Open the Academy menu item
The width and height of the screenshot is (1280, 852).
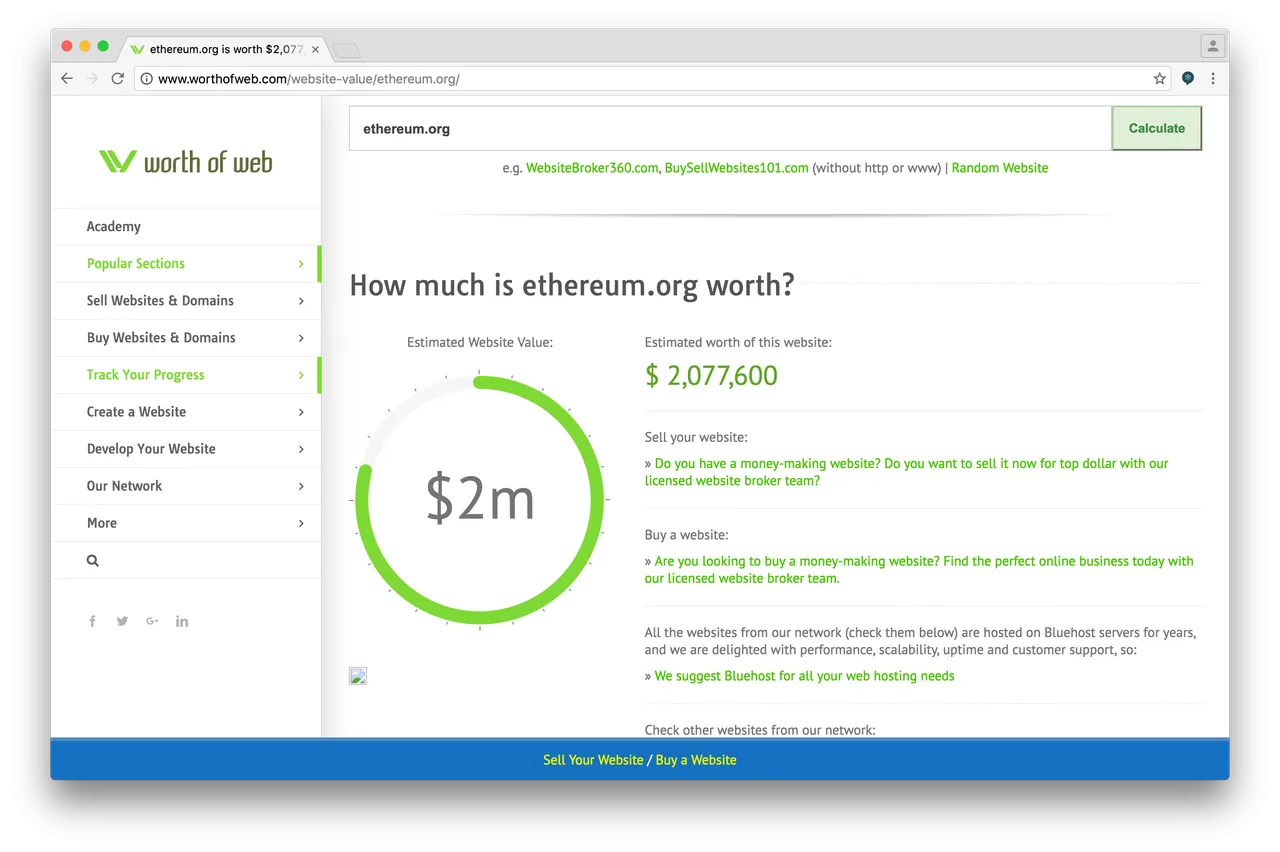tap(186, 227)
